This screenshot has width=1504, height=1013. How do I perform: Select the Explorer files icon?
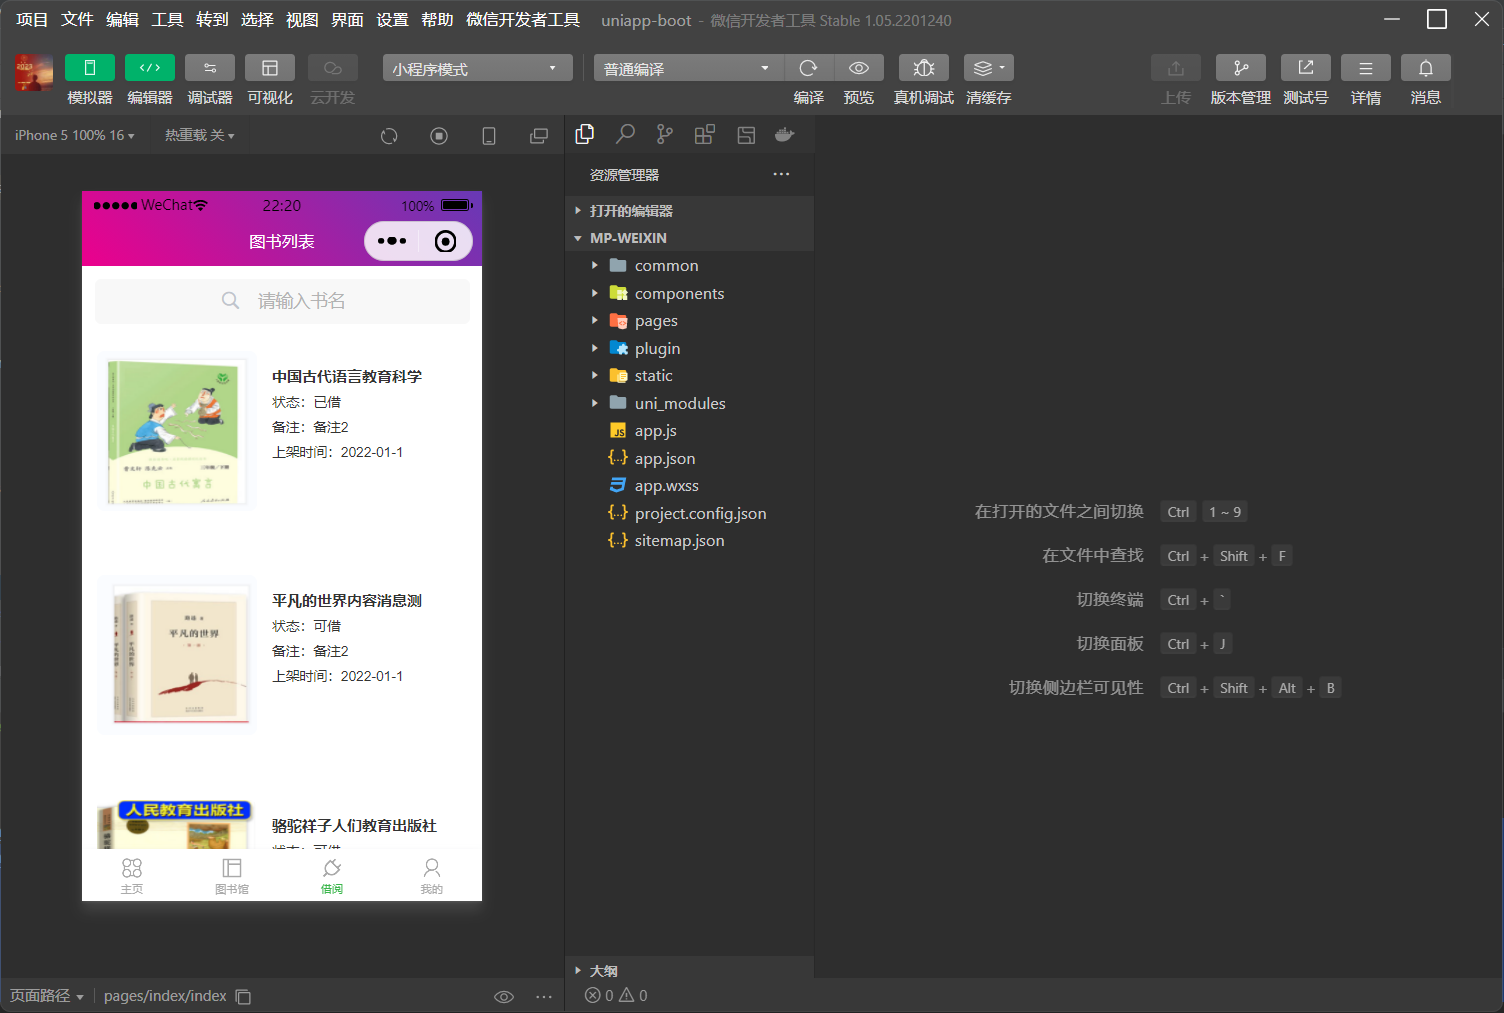click(585, 134)
